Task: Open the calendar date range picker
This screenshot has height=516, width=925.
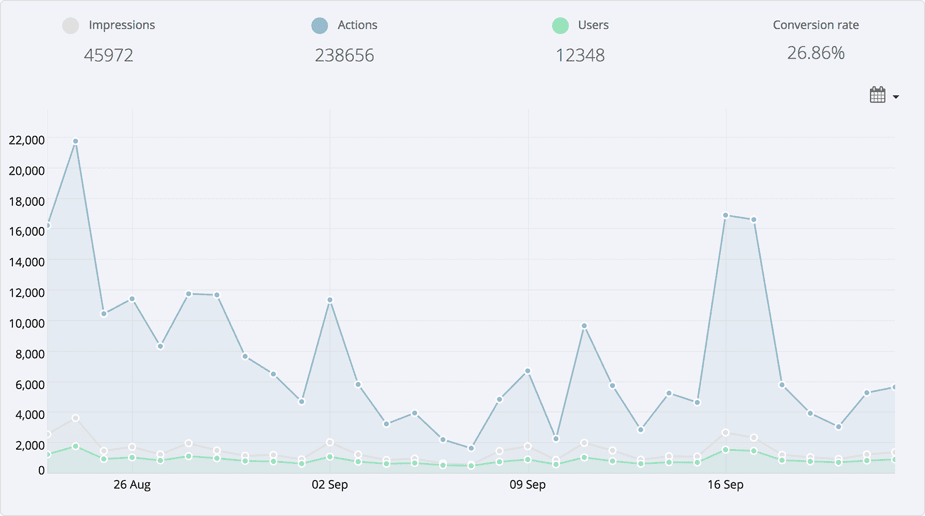Action: 877,95
